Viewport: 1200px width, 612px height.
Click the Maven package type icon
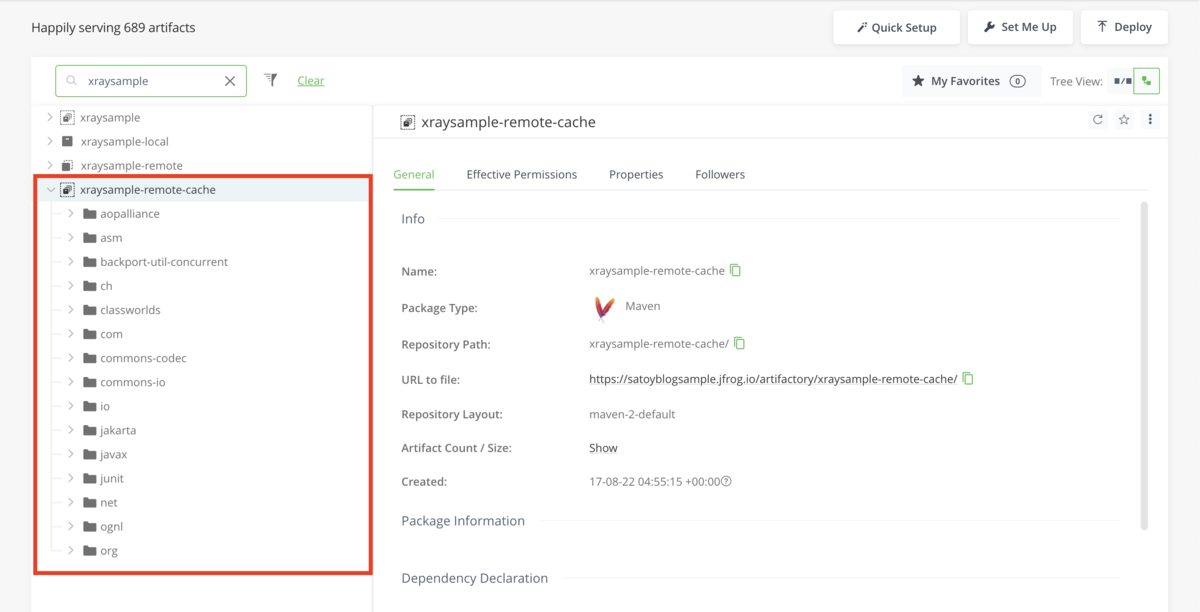[x=604, y=307]
